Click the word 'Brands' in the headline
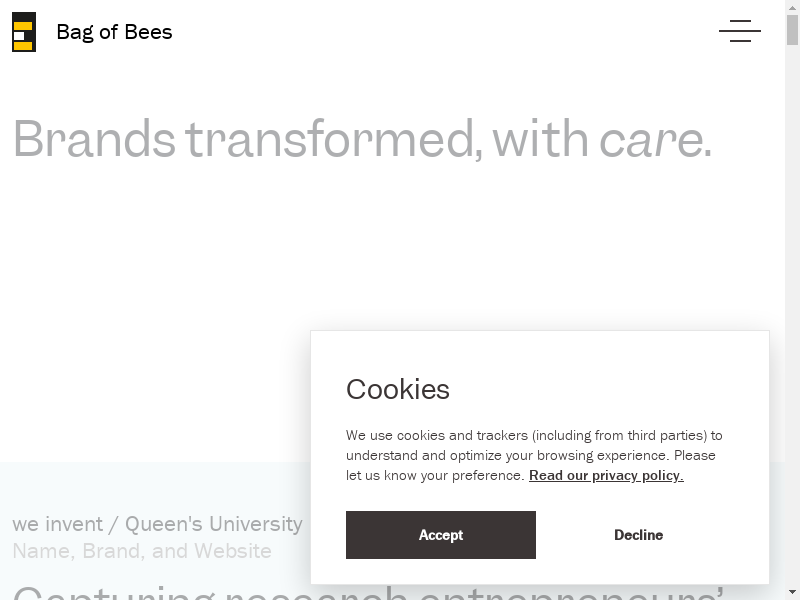Image resolution: width=800 pixels, height=600 pixels. point(94,139)
